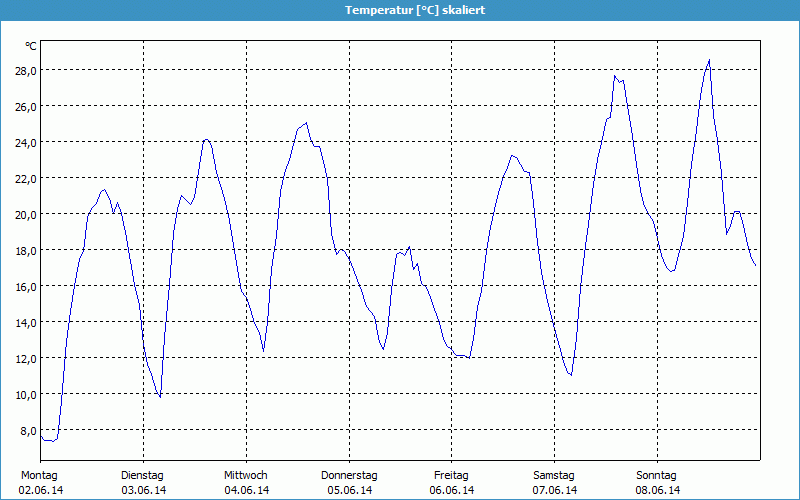This screenshot has width=800, height=500.
Task: Click the 02.06.14 date label
Action: (x=39, y=490)
